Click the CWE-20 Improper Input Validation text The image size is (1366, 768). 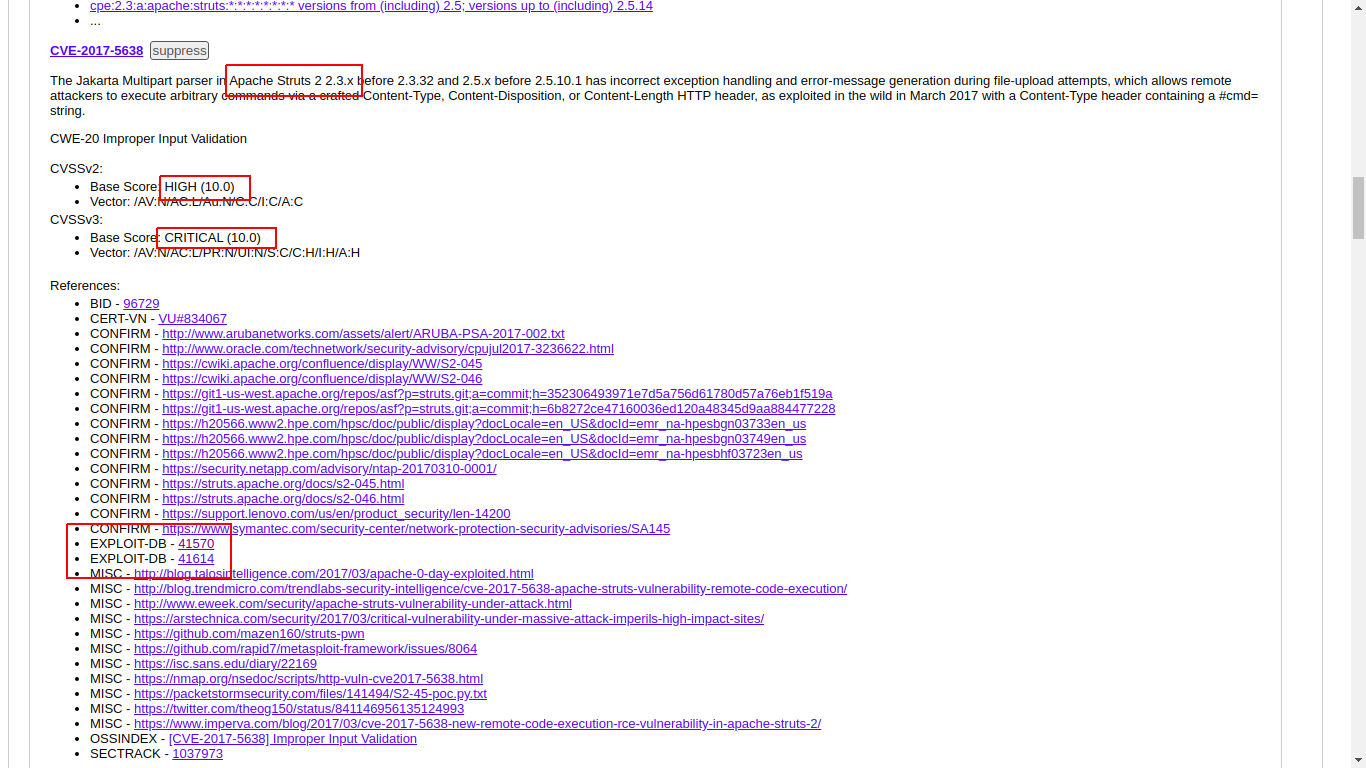(x=148, y=139)
